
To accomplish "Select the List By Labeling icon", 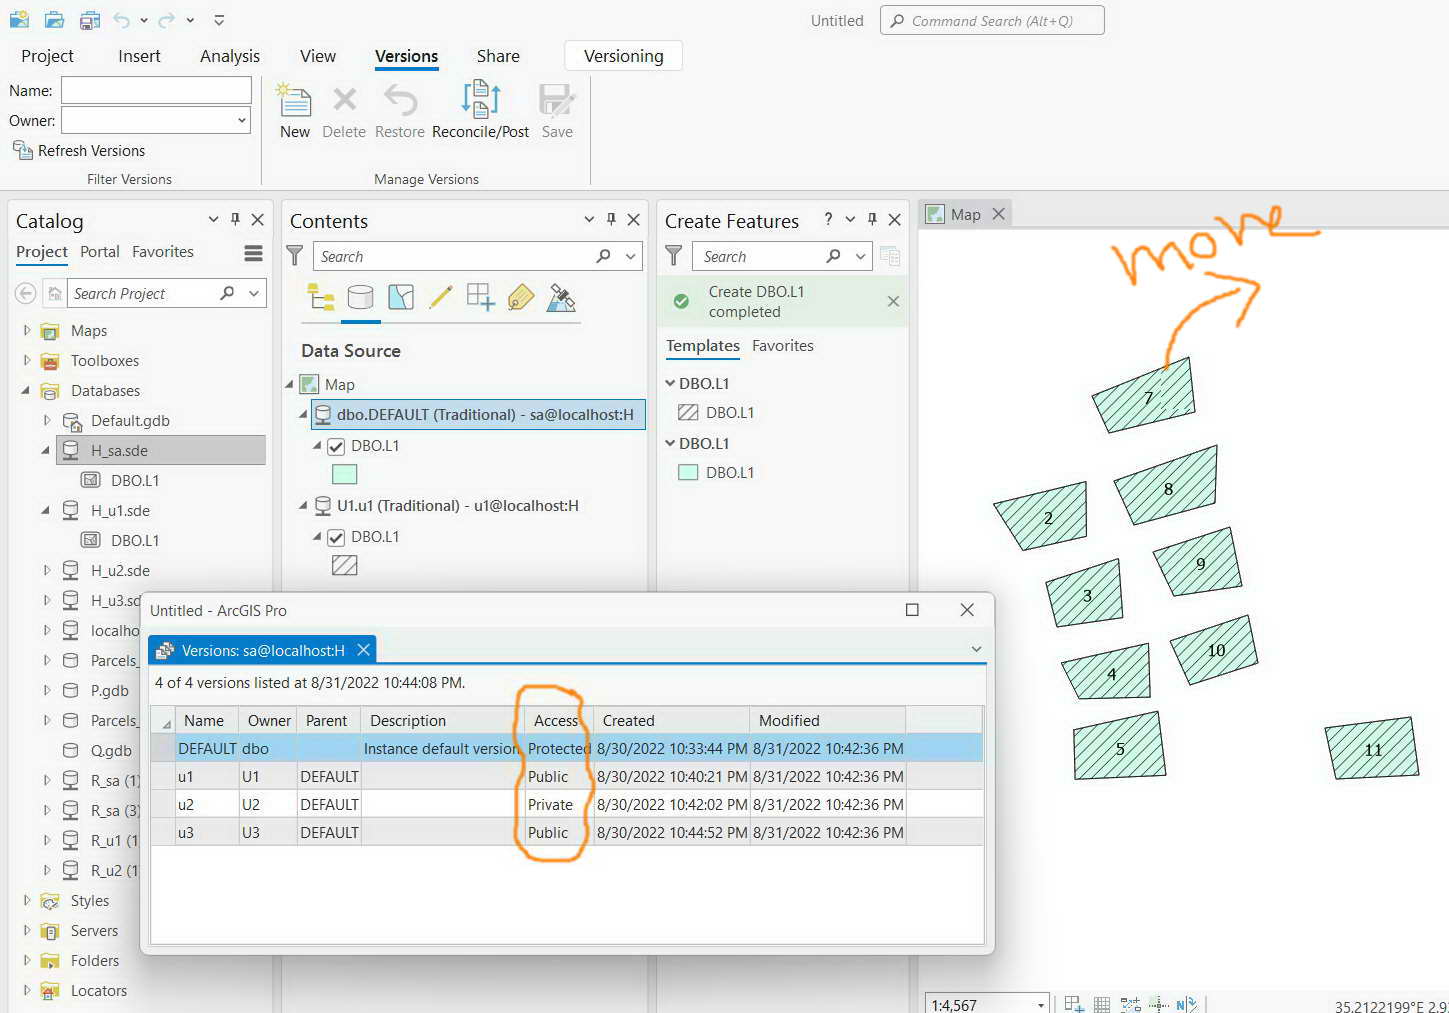I will click(520, 297).
